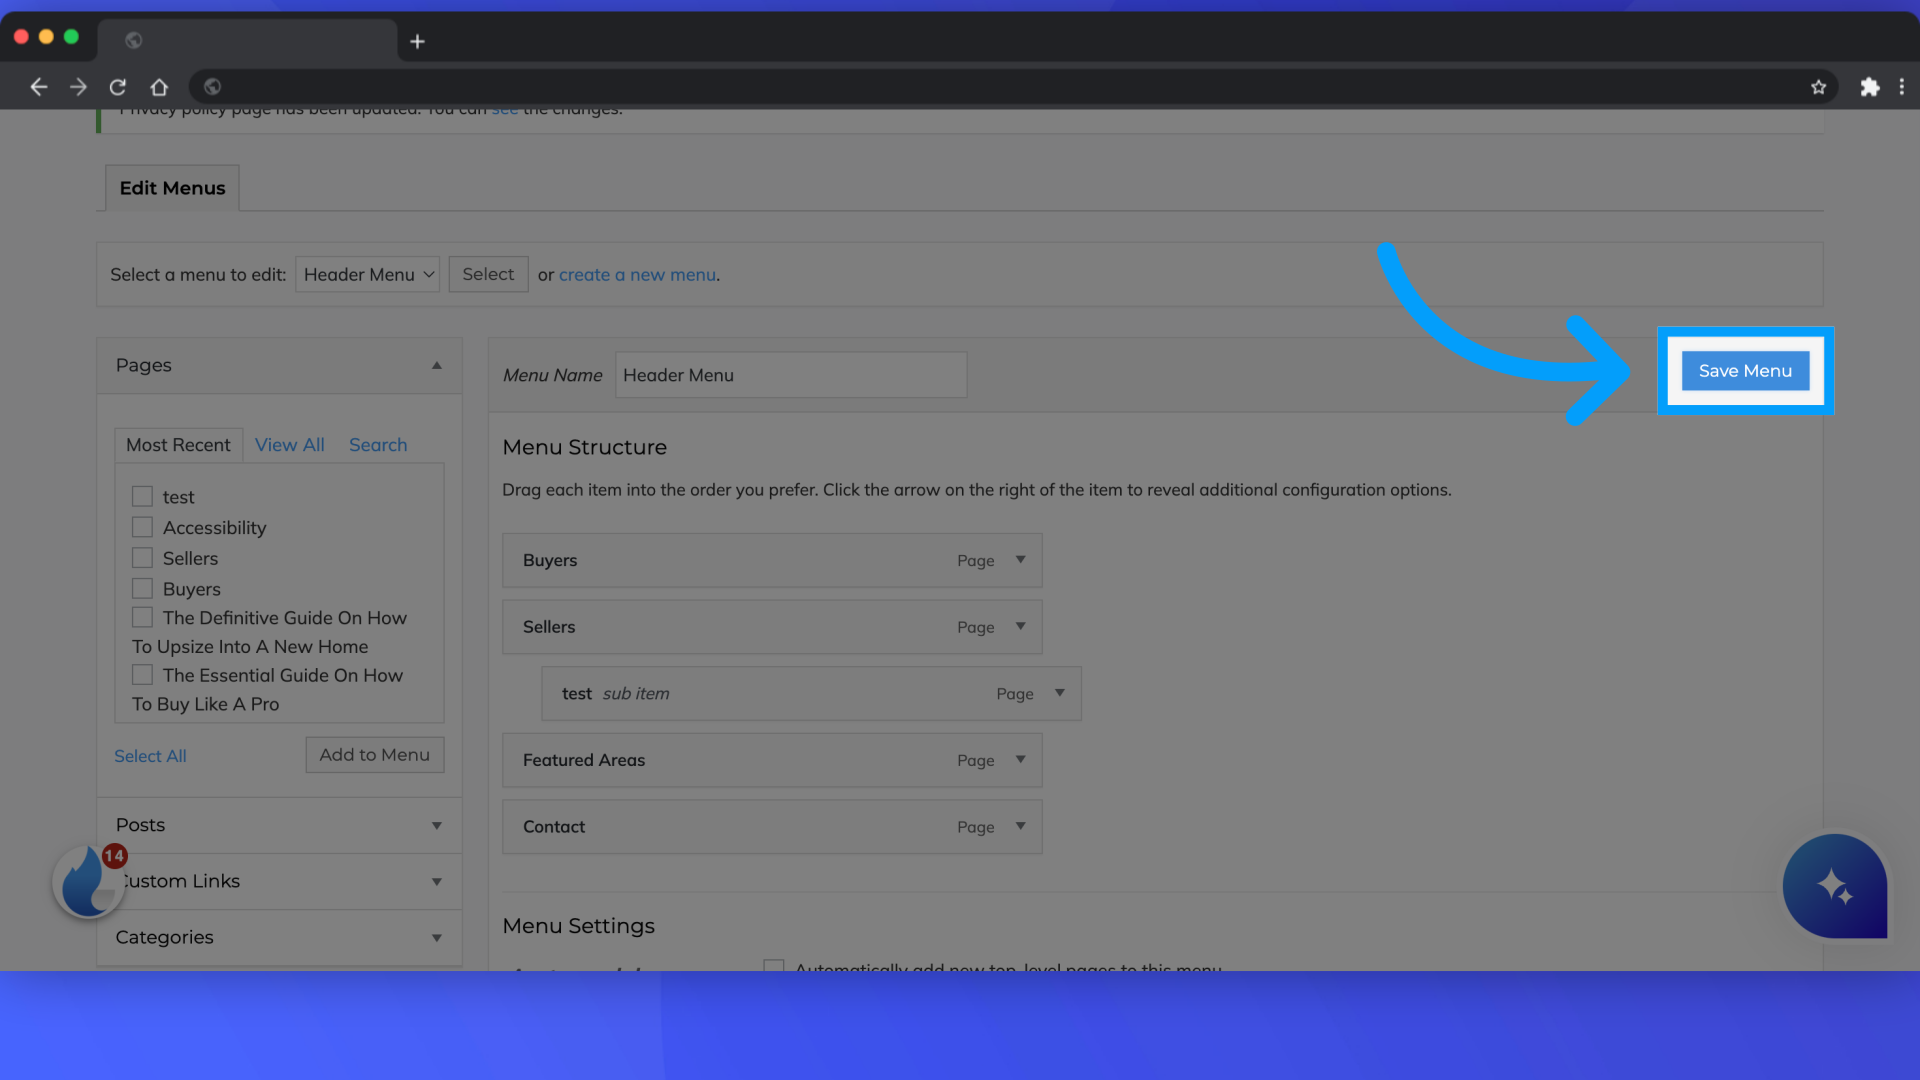Click the Save Menu button
Viewport: 1920px width, 1080px height.
1745,371
